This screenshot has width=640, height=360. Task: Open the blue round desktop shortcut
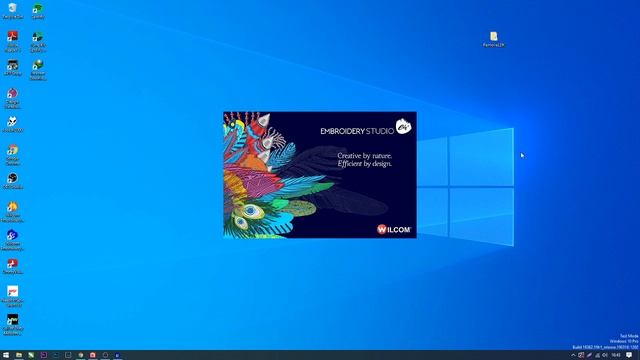click(13, 240)
